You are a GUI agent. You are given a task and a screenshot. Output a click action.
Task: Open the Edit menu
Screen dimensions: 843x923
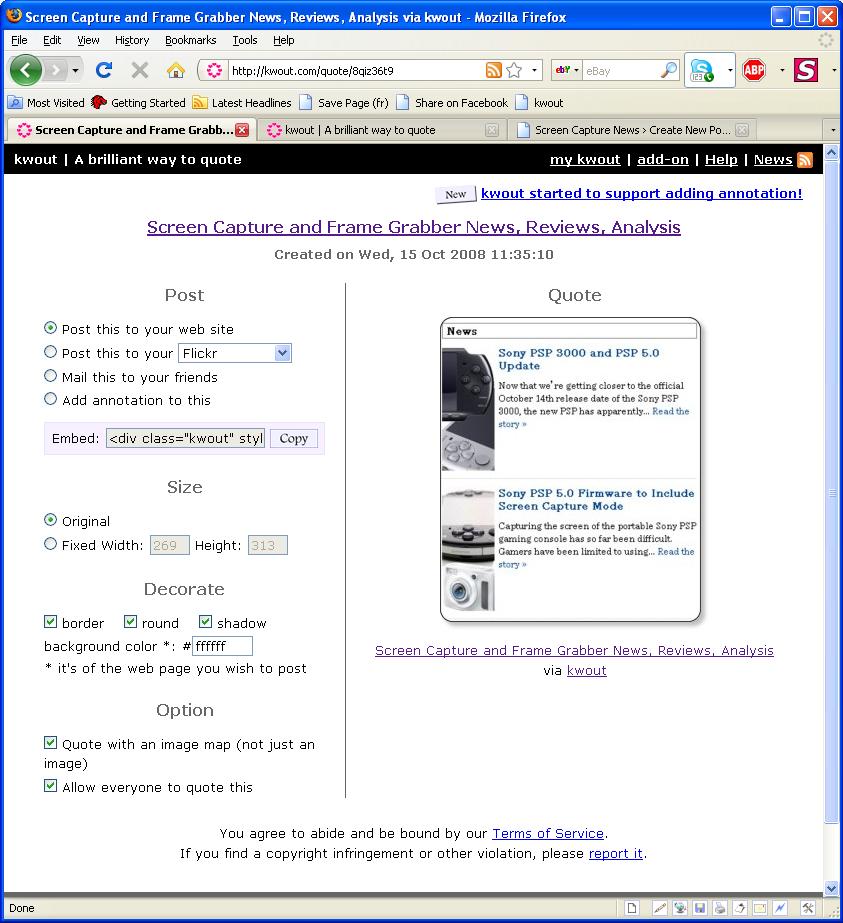(x=52, y=40)
